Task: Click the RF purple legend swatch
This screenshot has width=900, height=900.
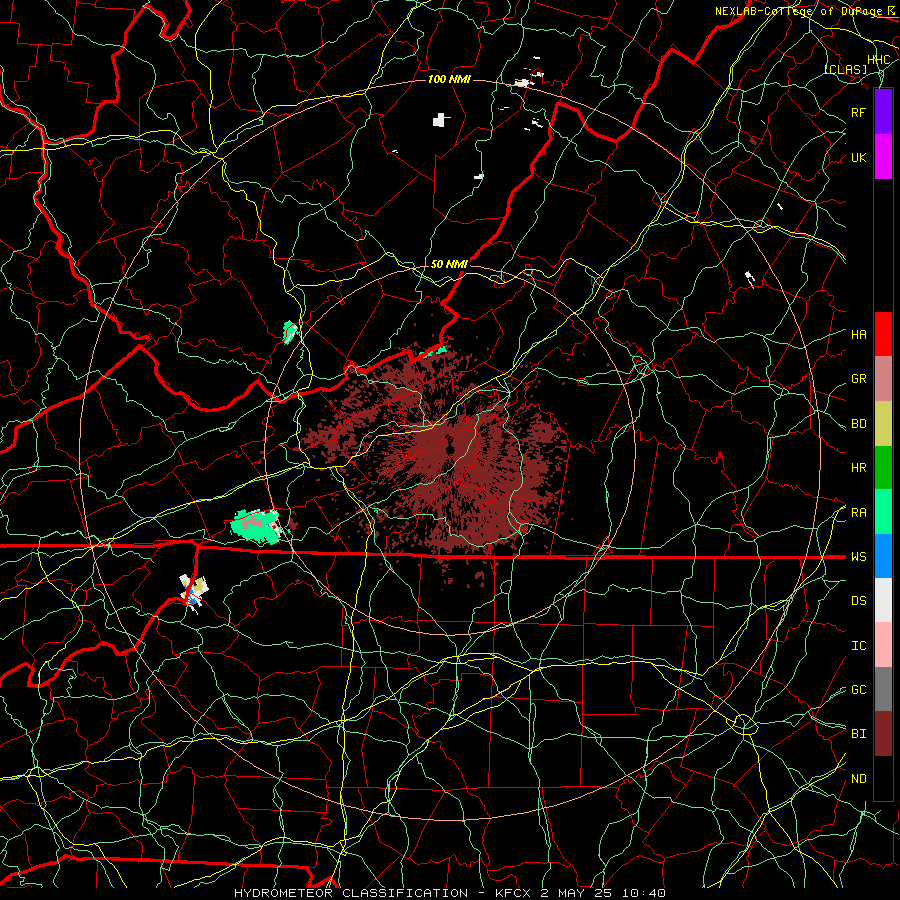Action: 883,112
